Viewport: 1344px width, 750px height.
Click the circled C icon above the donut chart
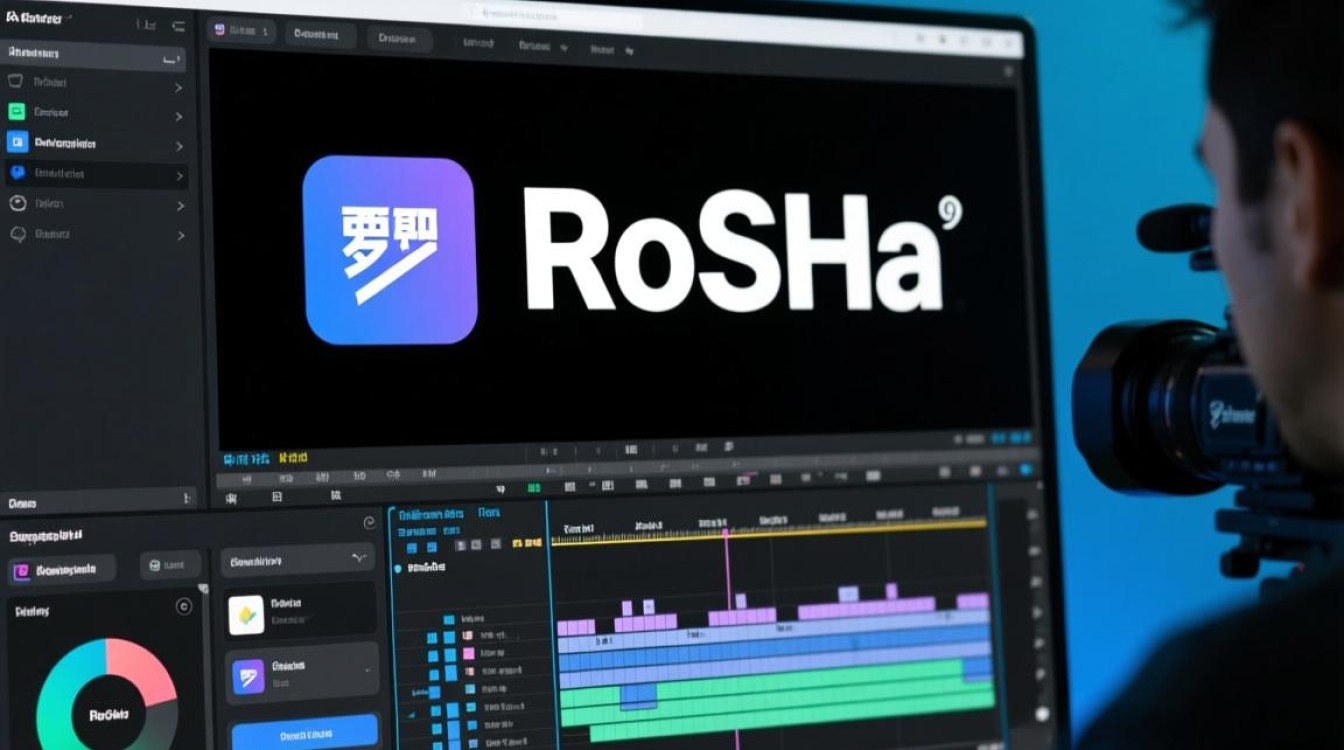183,606
